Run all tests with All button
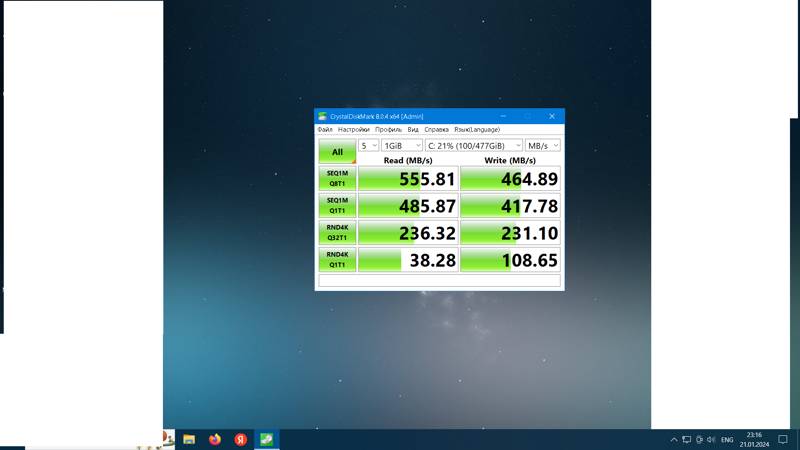This screenshot has height=450, width=800. (337, 152)
